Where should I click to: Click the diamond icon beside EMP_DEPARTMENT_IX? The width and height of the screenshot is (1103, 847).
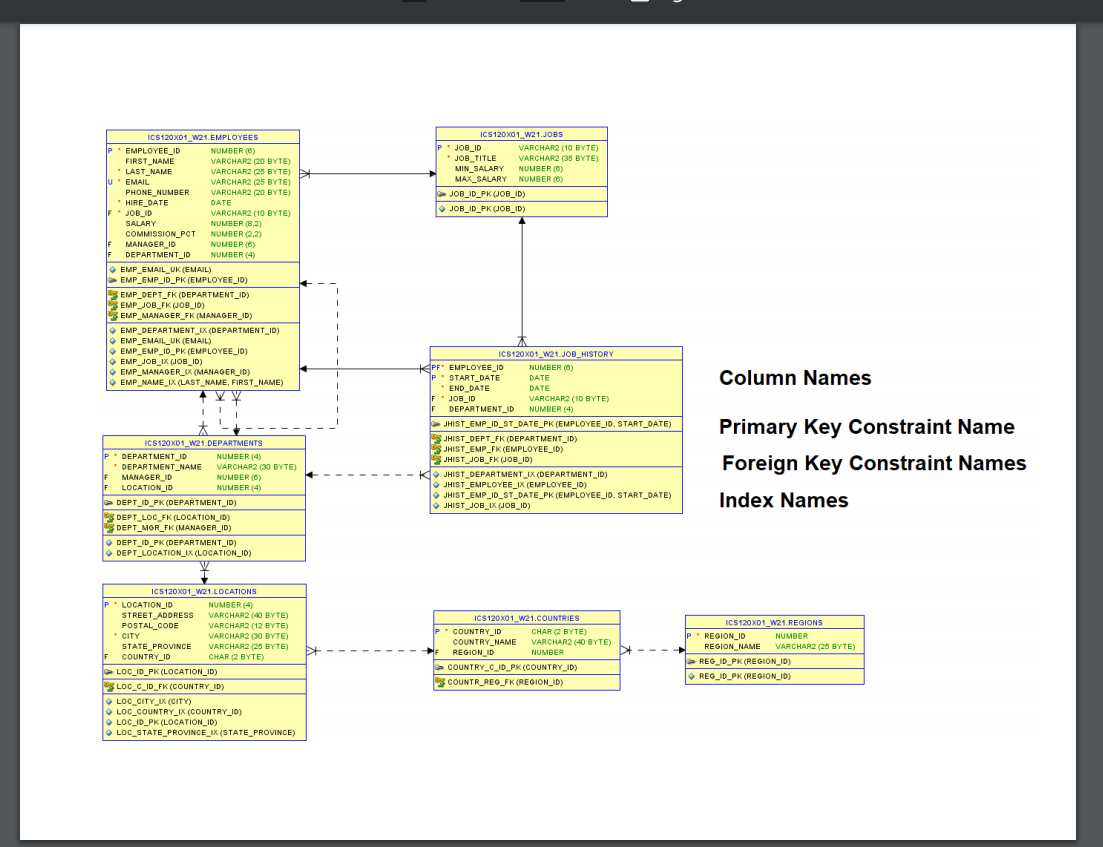(113, 331)
